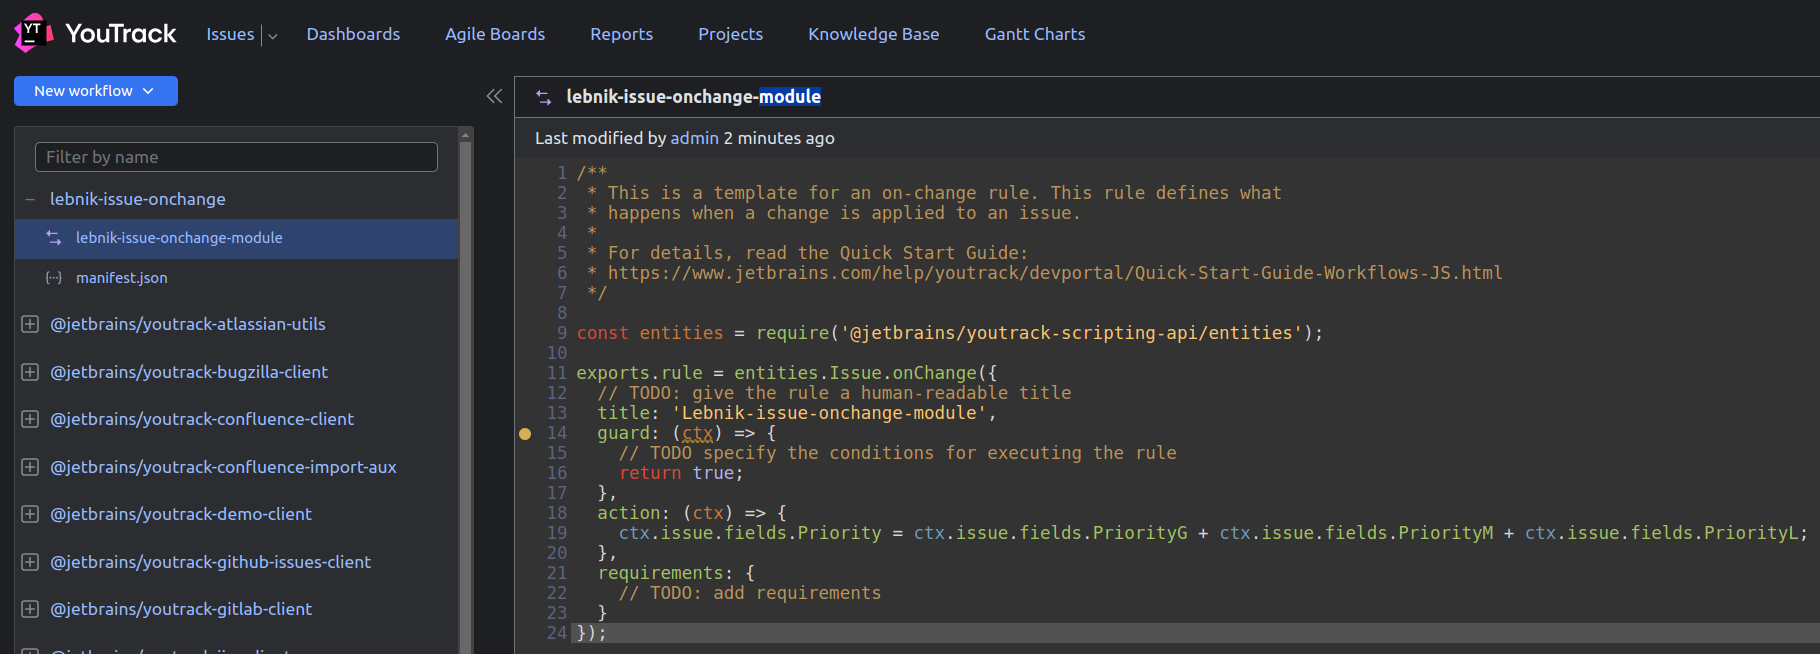The image size is (1820, 654).
Task: Open the Agile Boards menu
Action: 495,34
